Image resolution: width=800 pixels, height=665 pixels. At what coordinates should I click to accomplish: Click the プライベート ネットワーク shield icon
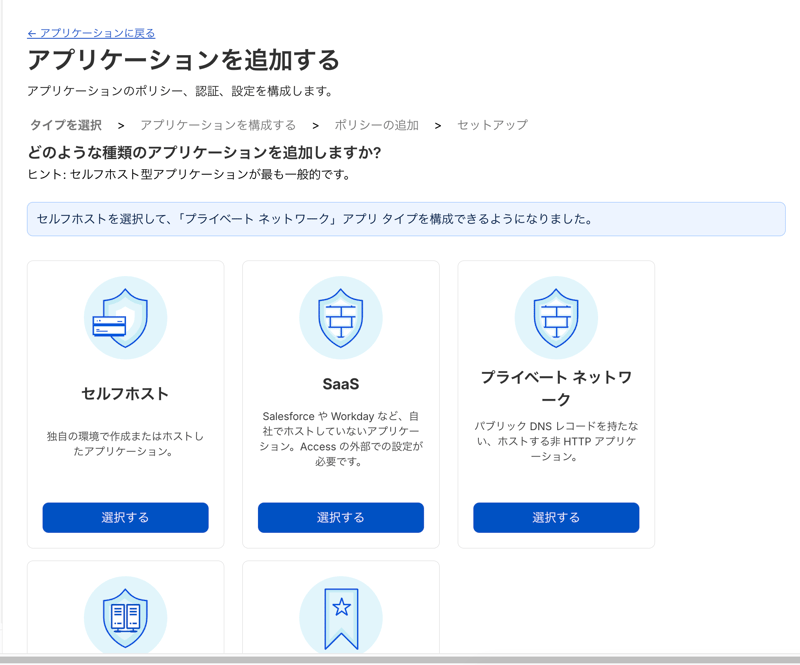(x=556, y=317)
